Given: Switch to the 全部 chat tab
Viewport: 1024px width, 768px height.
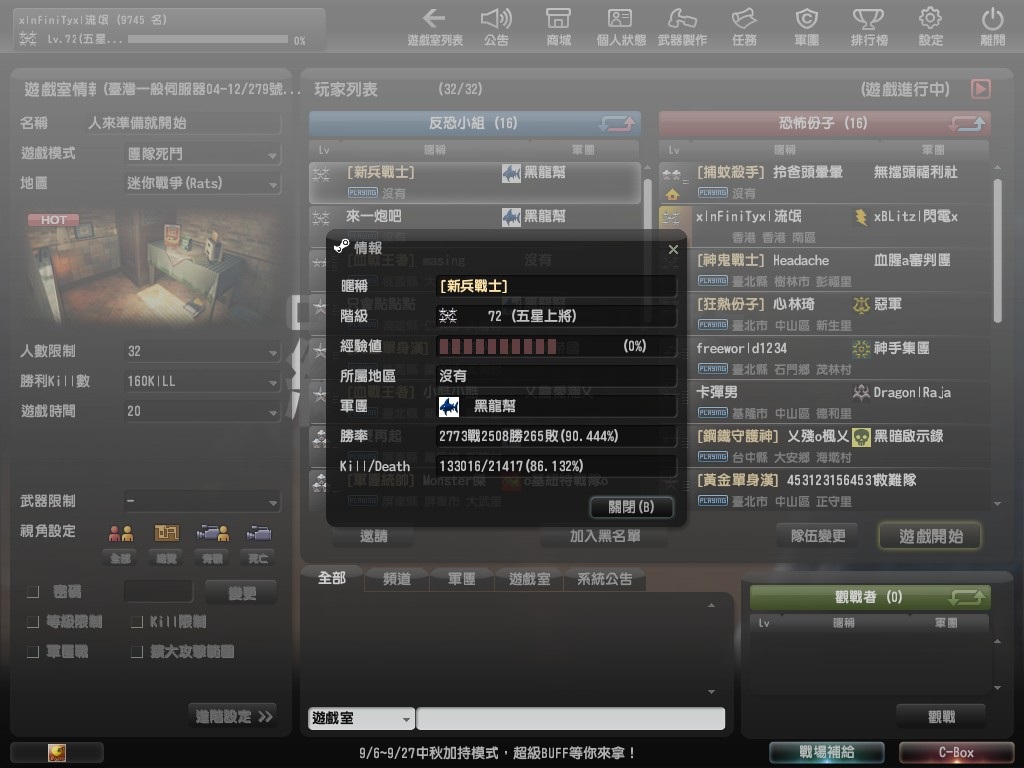Looking at the screenshot, I should pos(332,578).
